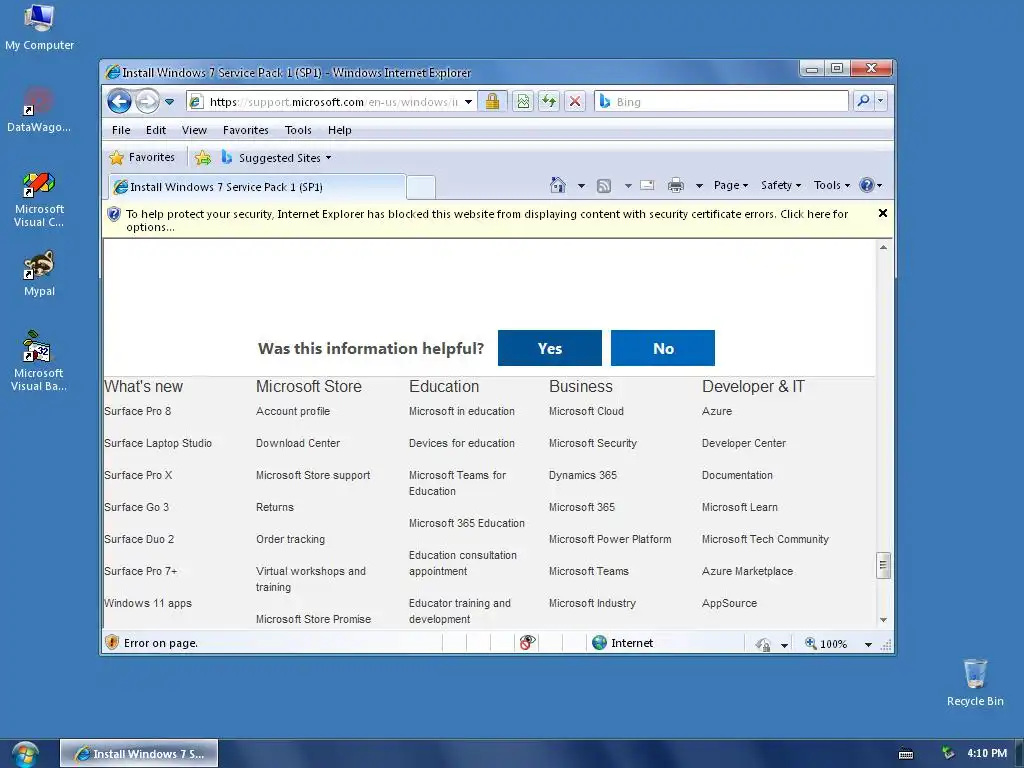Image resolution: width=1024 pixels, height=768 pixels.
Task: Open the Dynamics 365 link
Action: (x=583, y=475)
